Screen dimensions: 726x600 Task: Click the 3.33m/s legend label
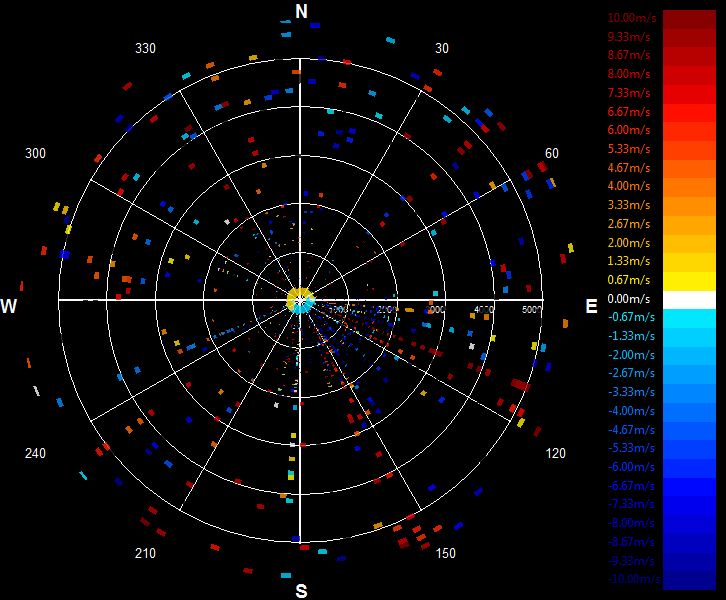pos(629,205)
